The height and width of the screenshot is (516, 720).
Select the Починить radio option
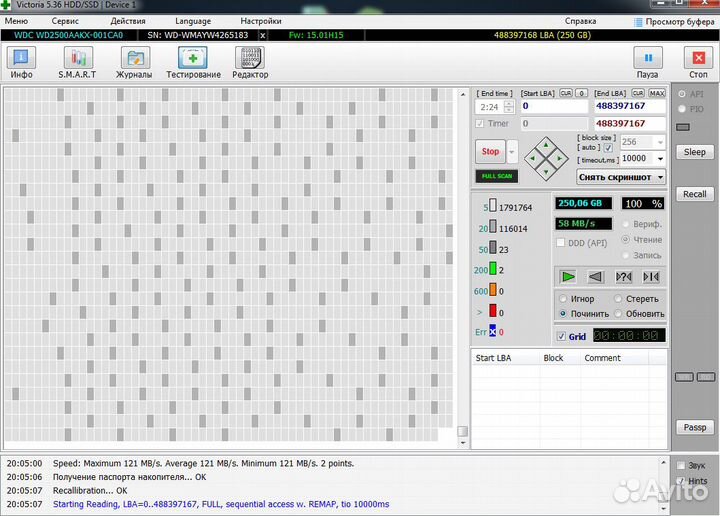tap(562, 314)
